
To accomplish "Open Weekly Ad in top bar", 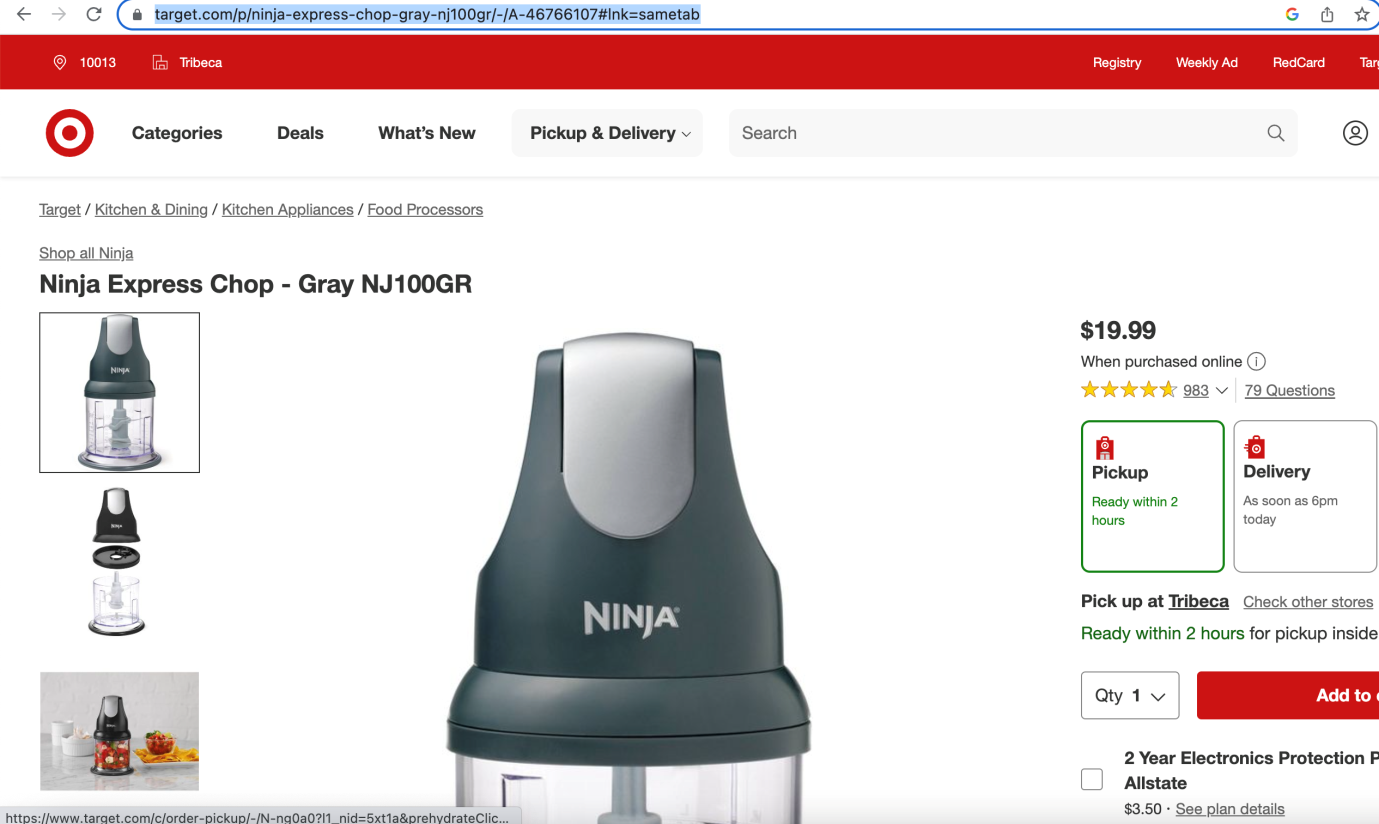I will click(x=1207, y=62).
